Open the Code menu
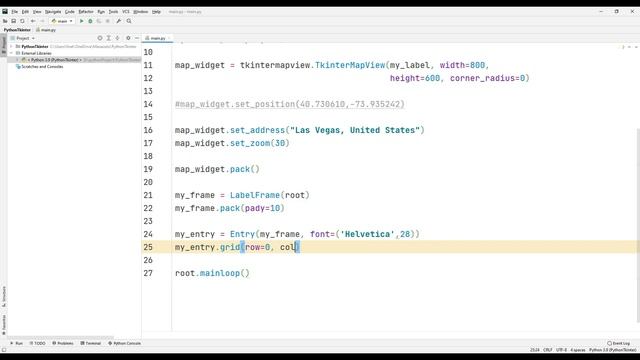The width and height of the screenshot is (640, 360). click(70, 12)
